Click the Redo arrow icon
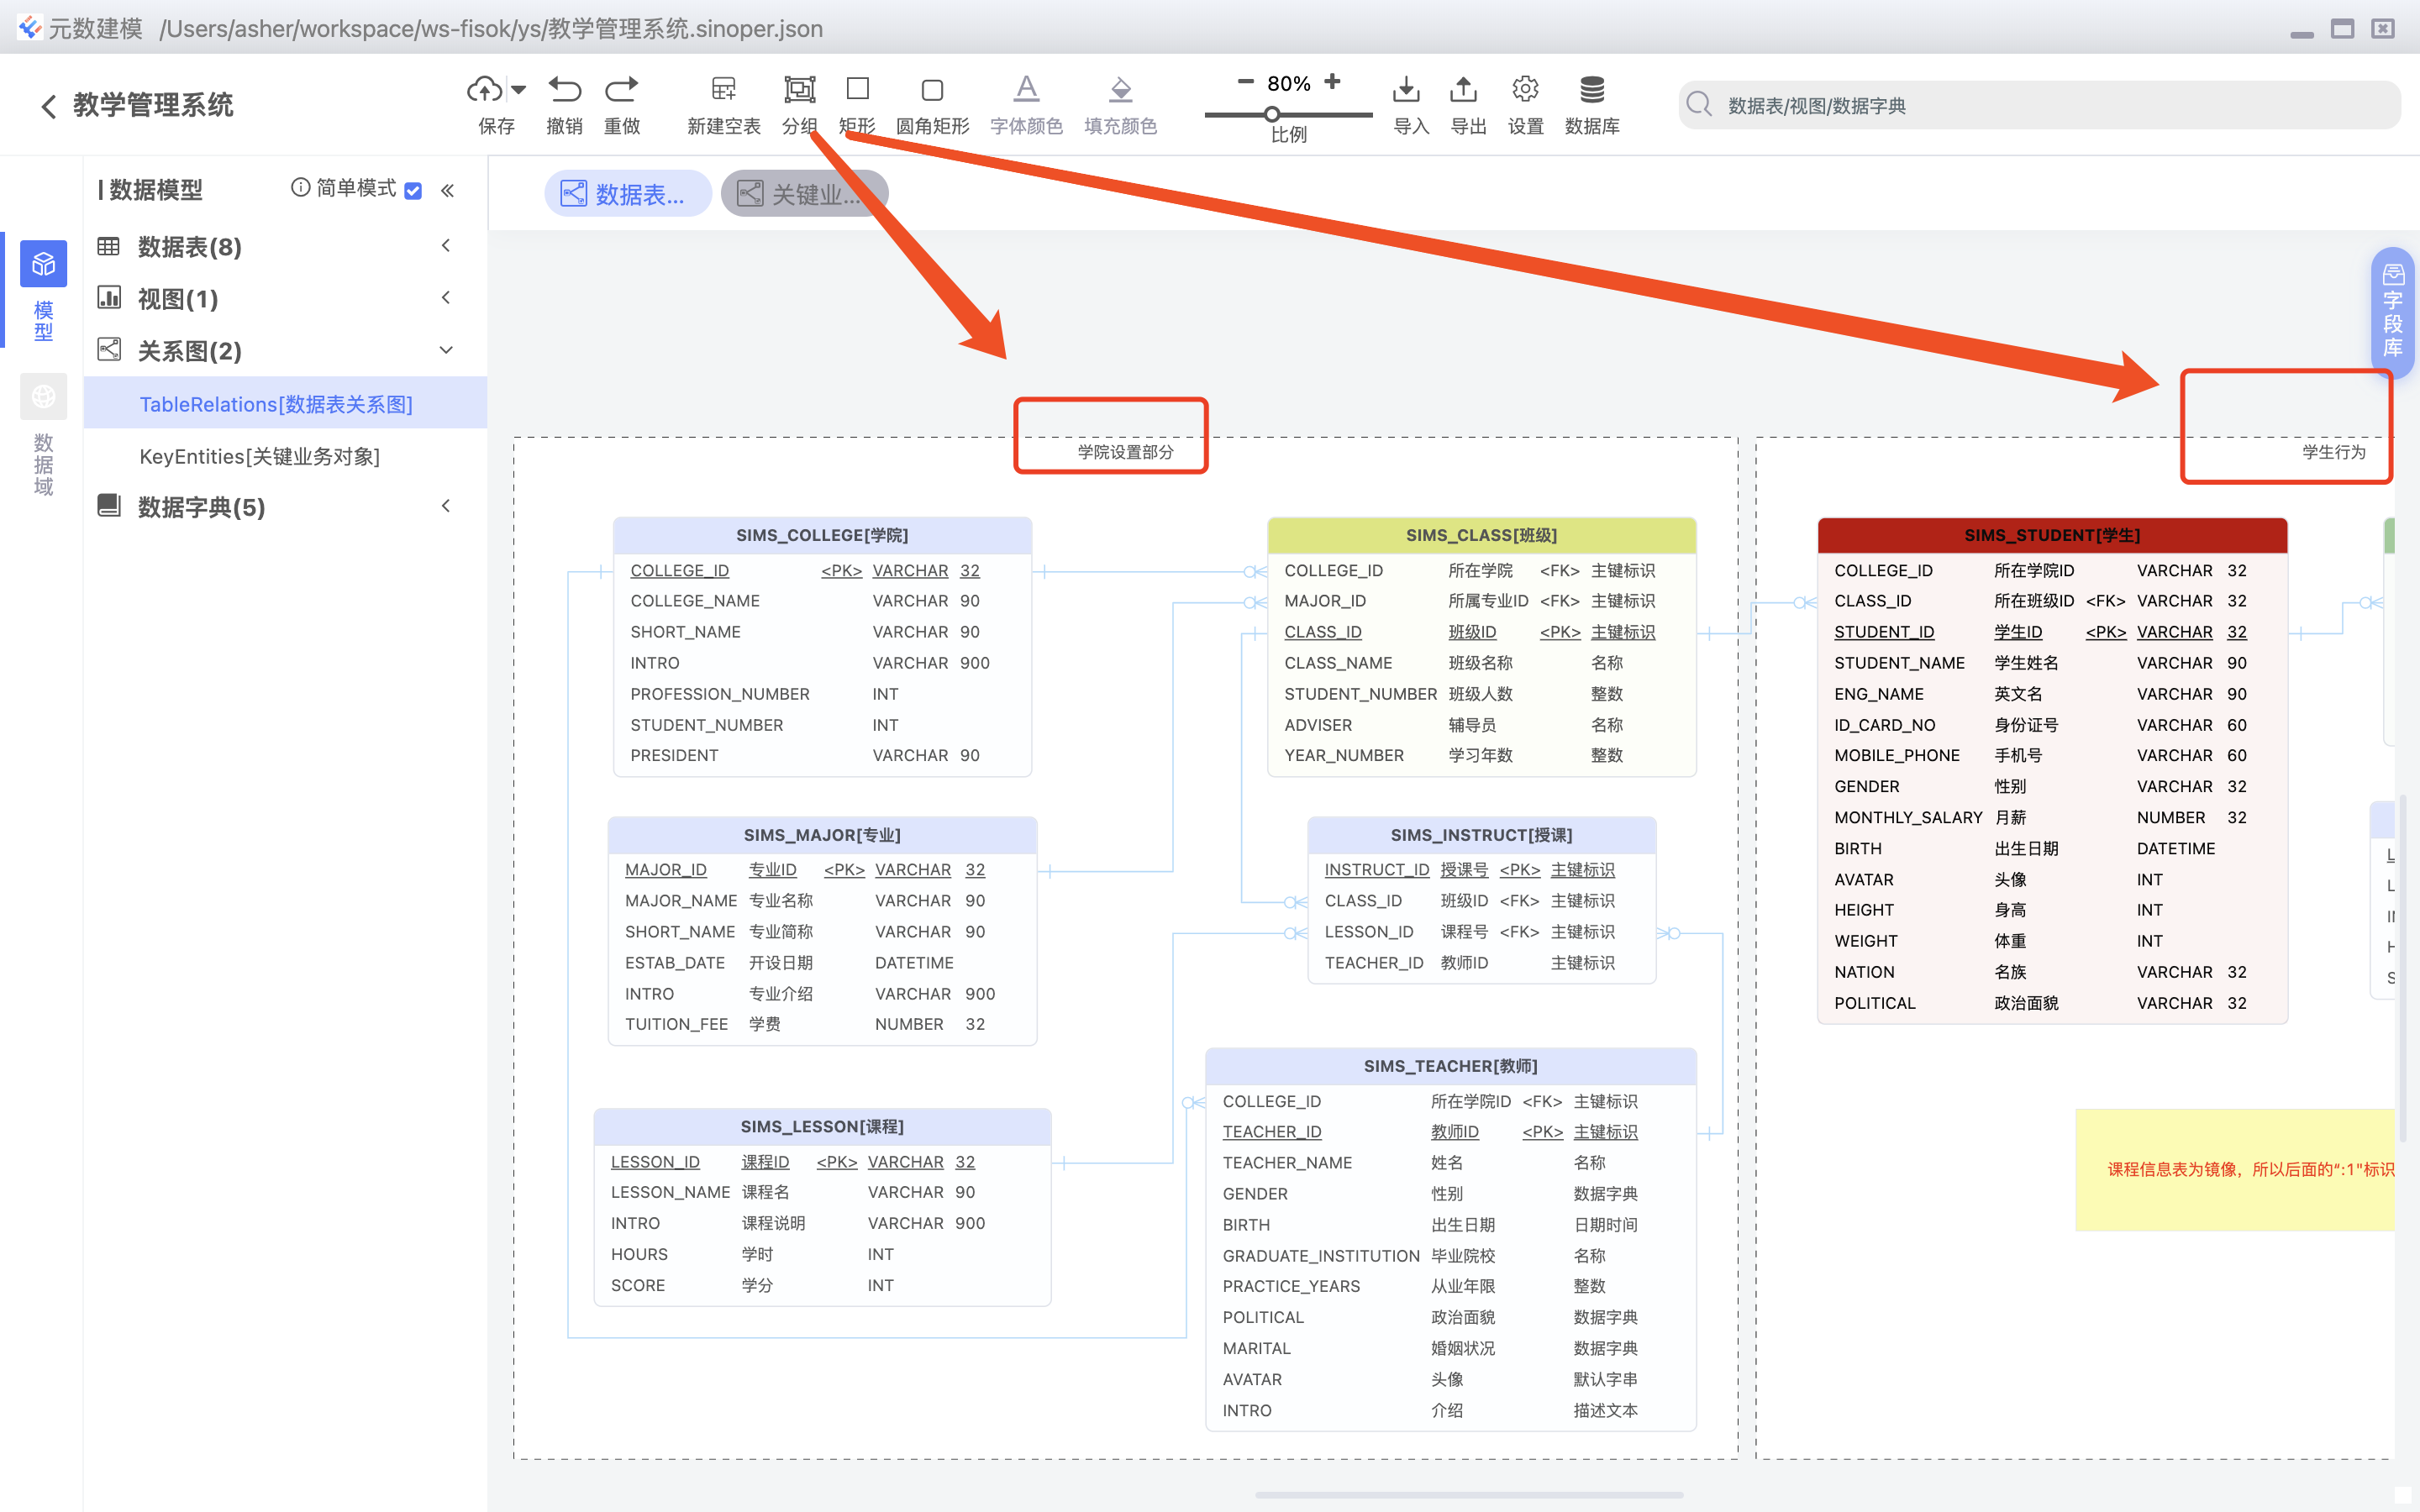The image size is (2420, 1512). (621, 90)
